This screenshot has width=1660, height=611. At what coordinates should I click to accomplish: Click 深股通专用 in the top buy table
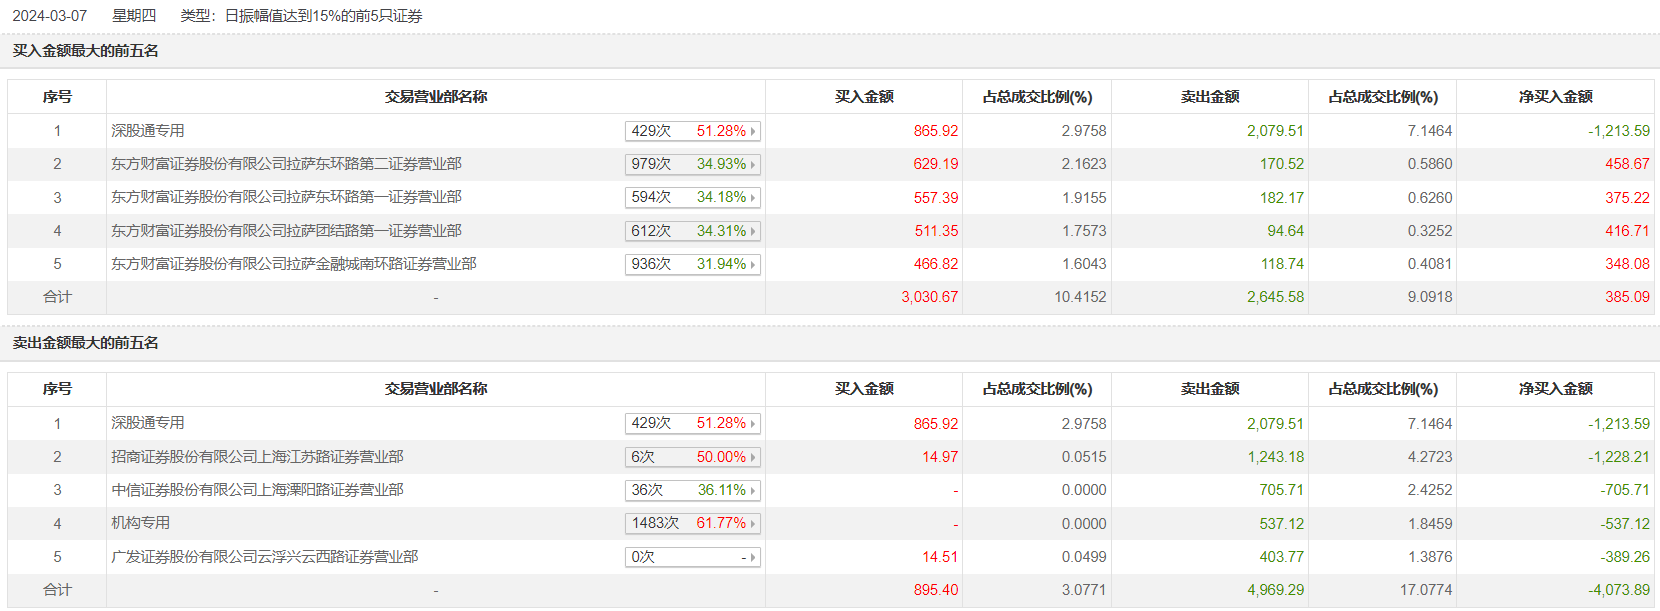pos(147,131)
